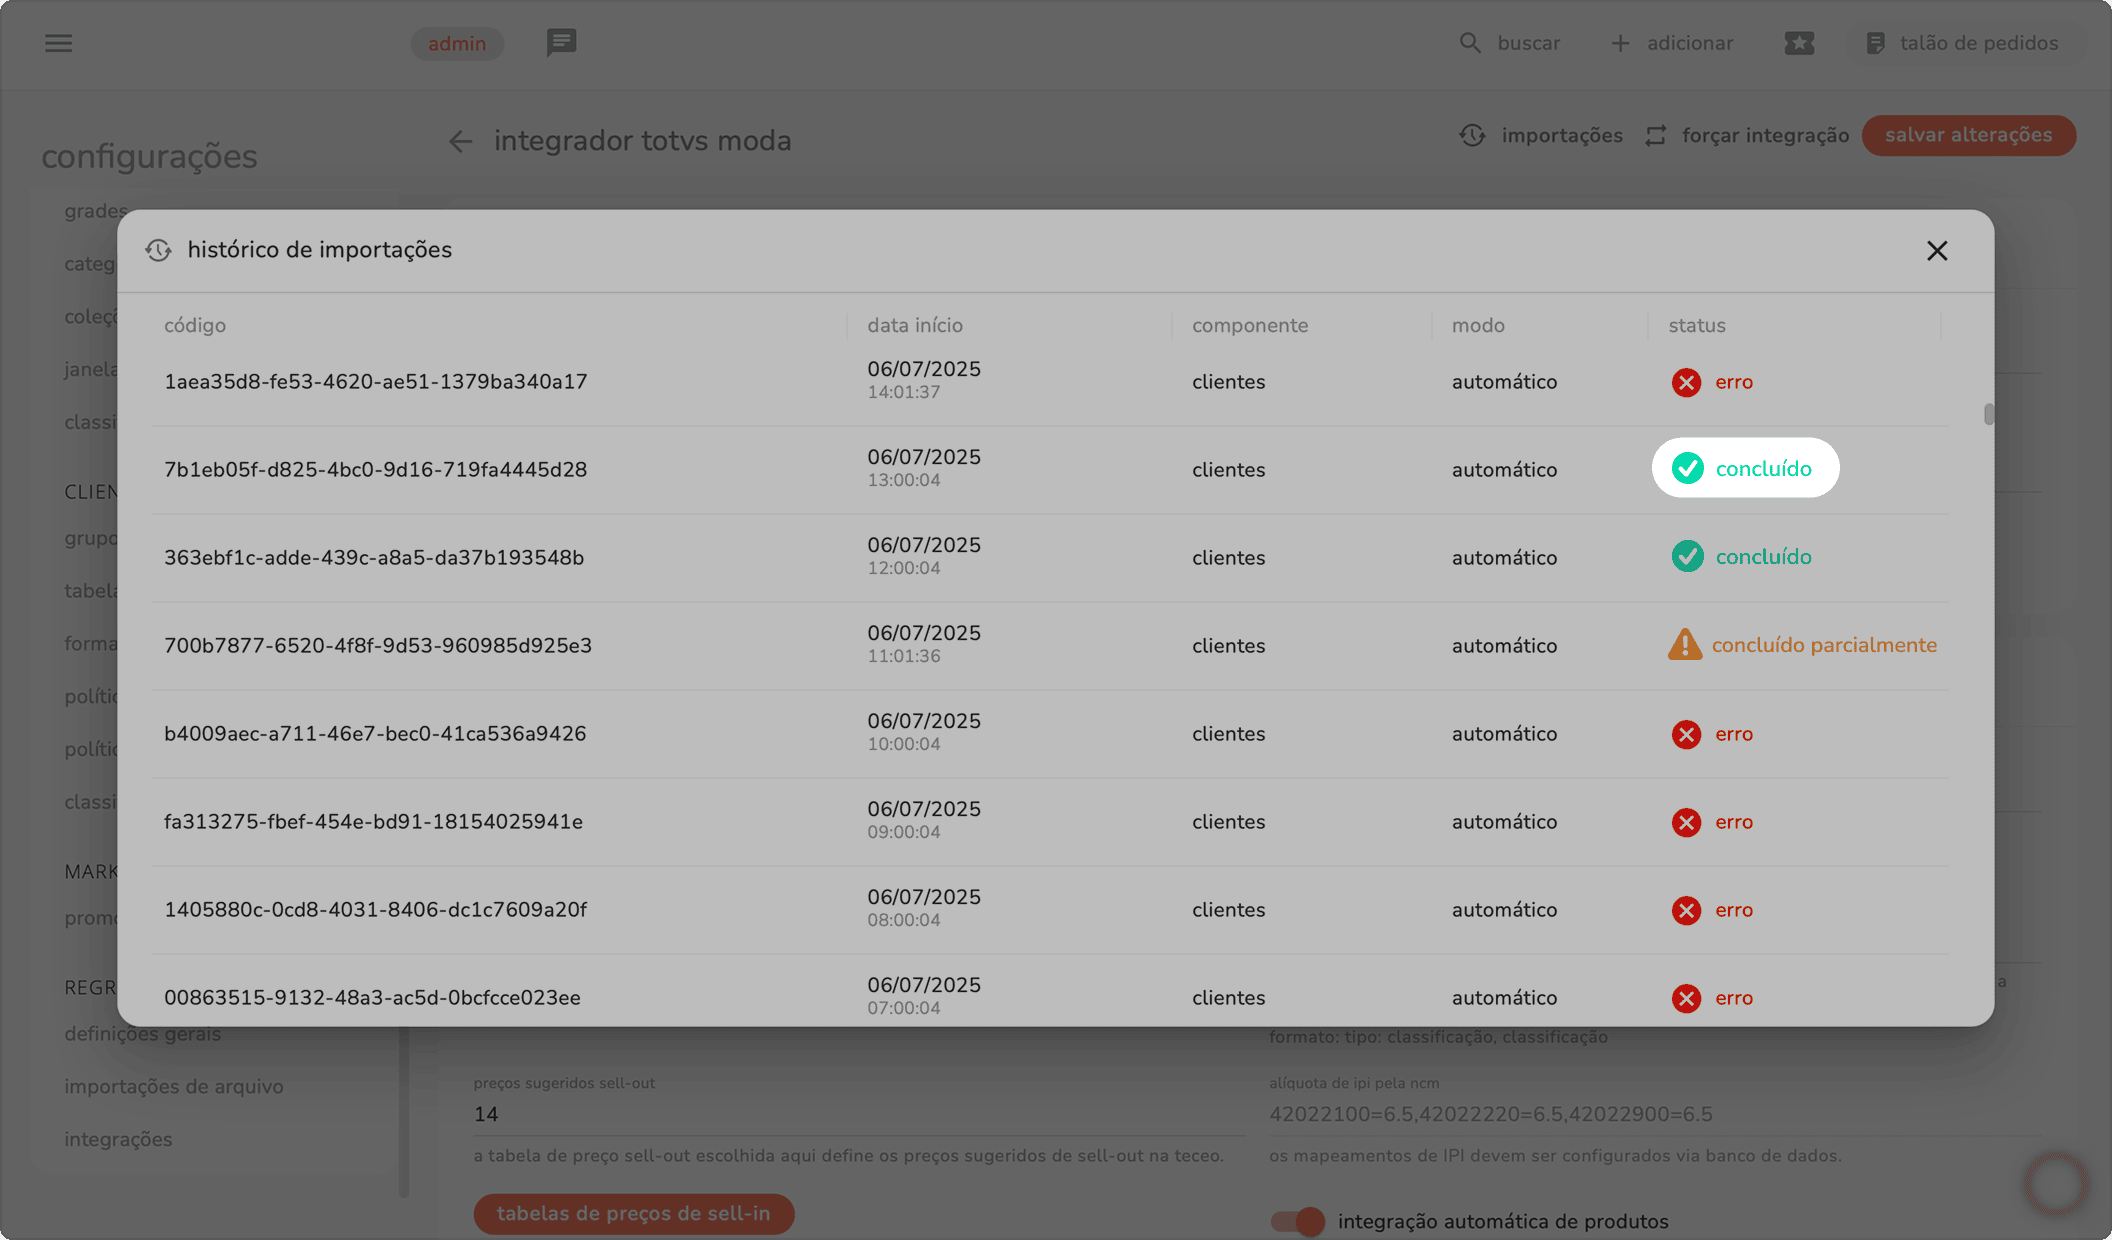
Task: Click the importações label
Action: [x=1562, y=135]
